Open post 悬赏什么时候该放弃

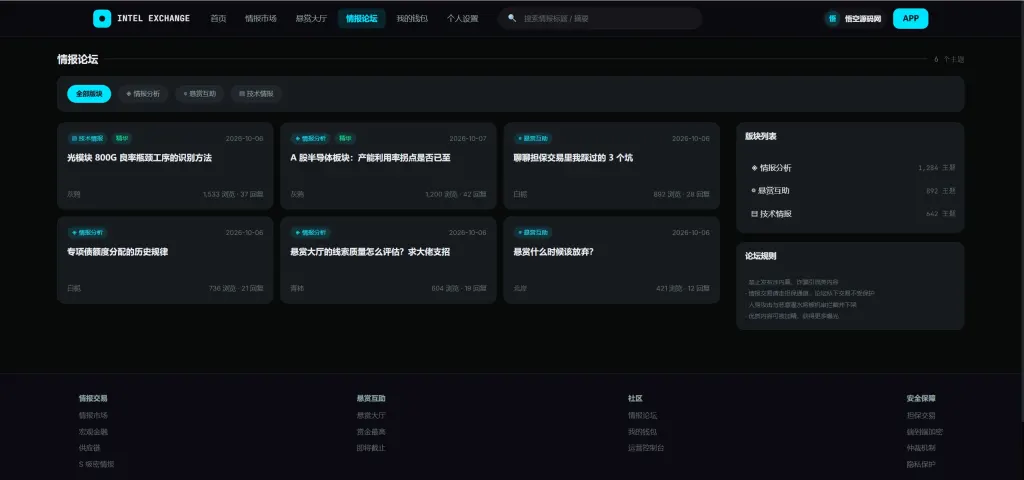click(553, 252)
